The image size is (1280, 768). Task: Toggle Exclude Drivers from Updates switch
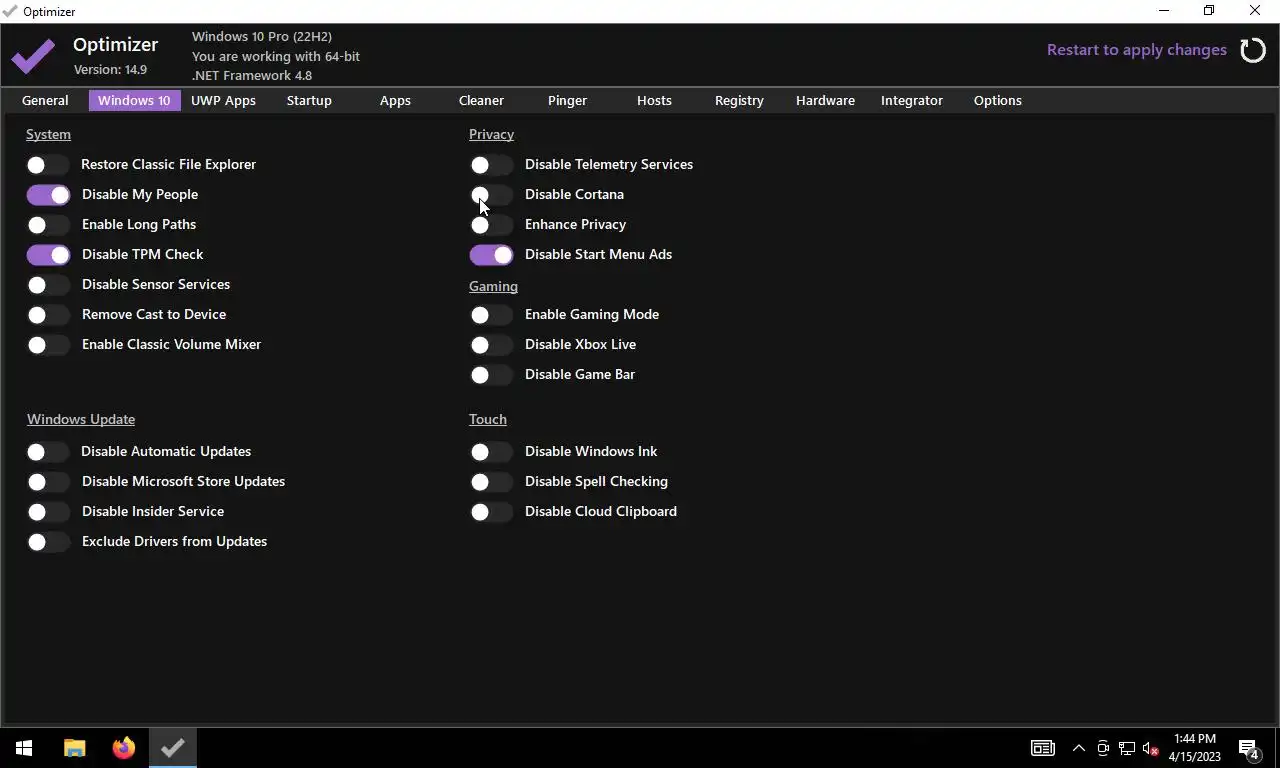click(48, 542)
